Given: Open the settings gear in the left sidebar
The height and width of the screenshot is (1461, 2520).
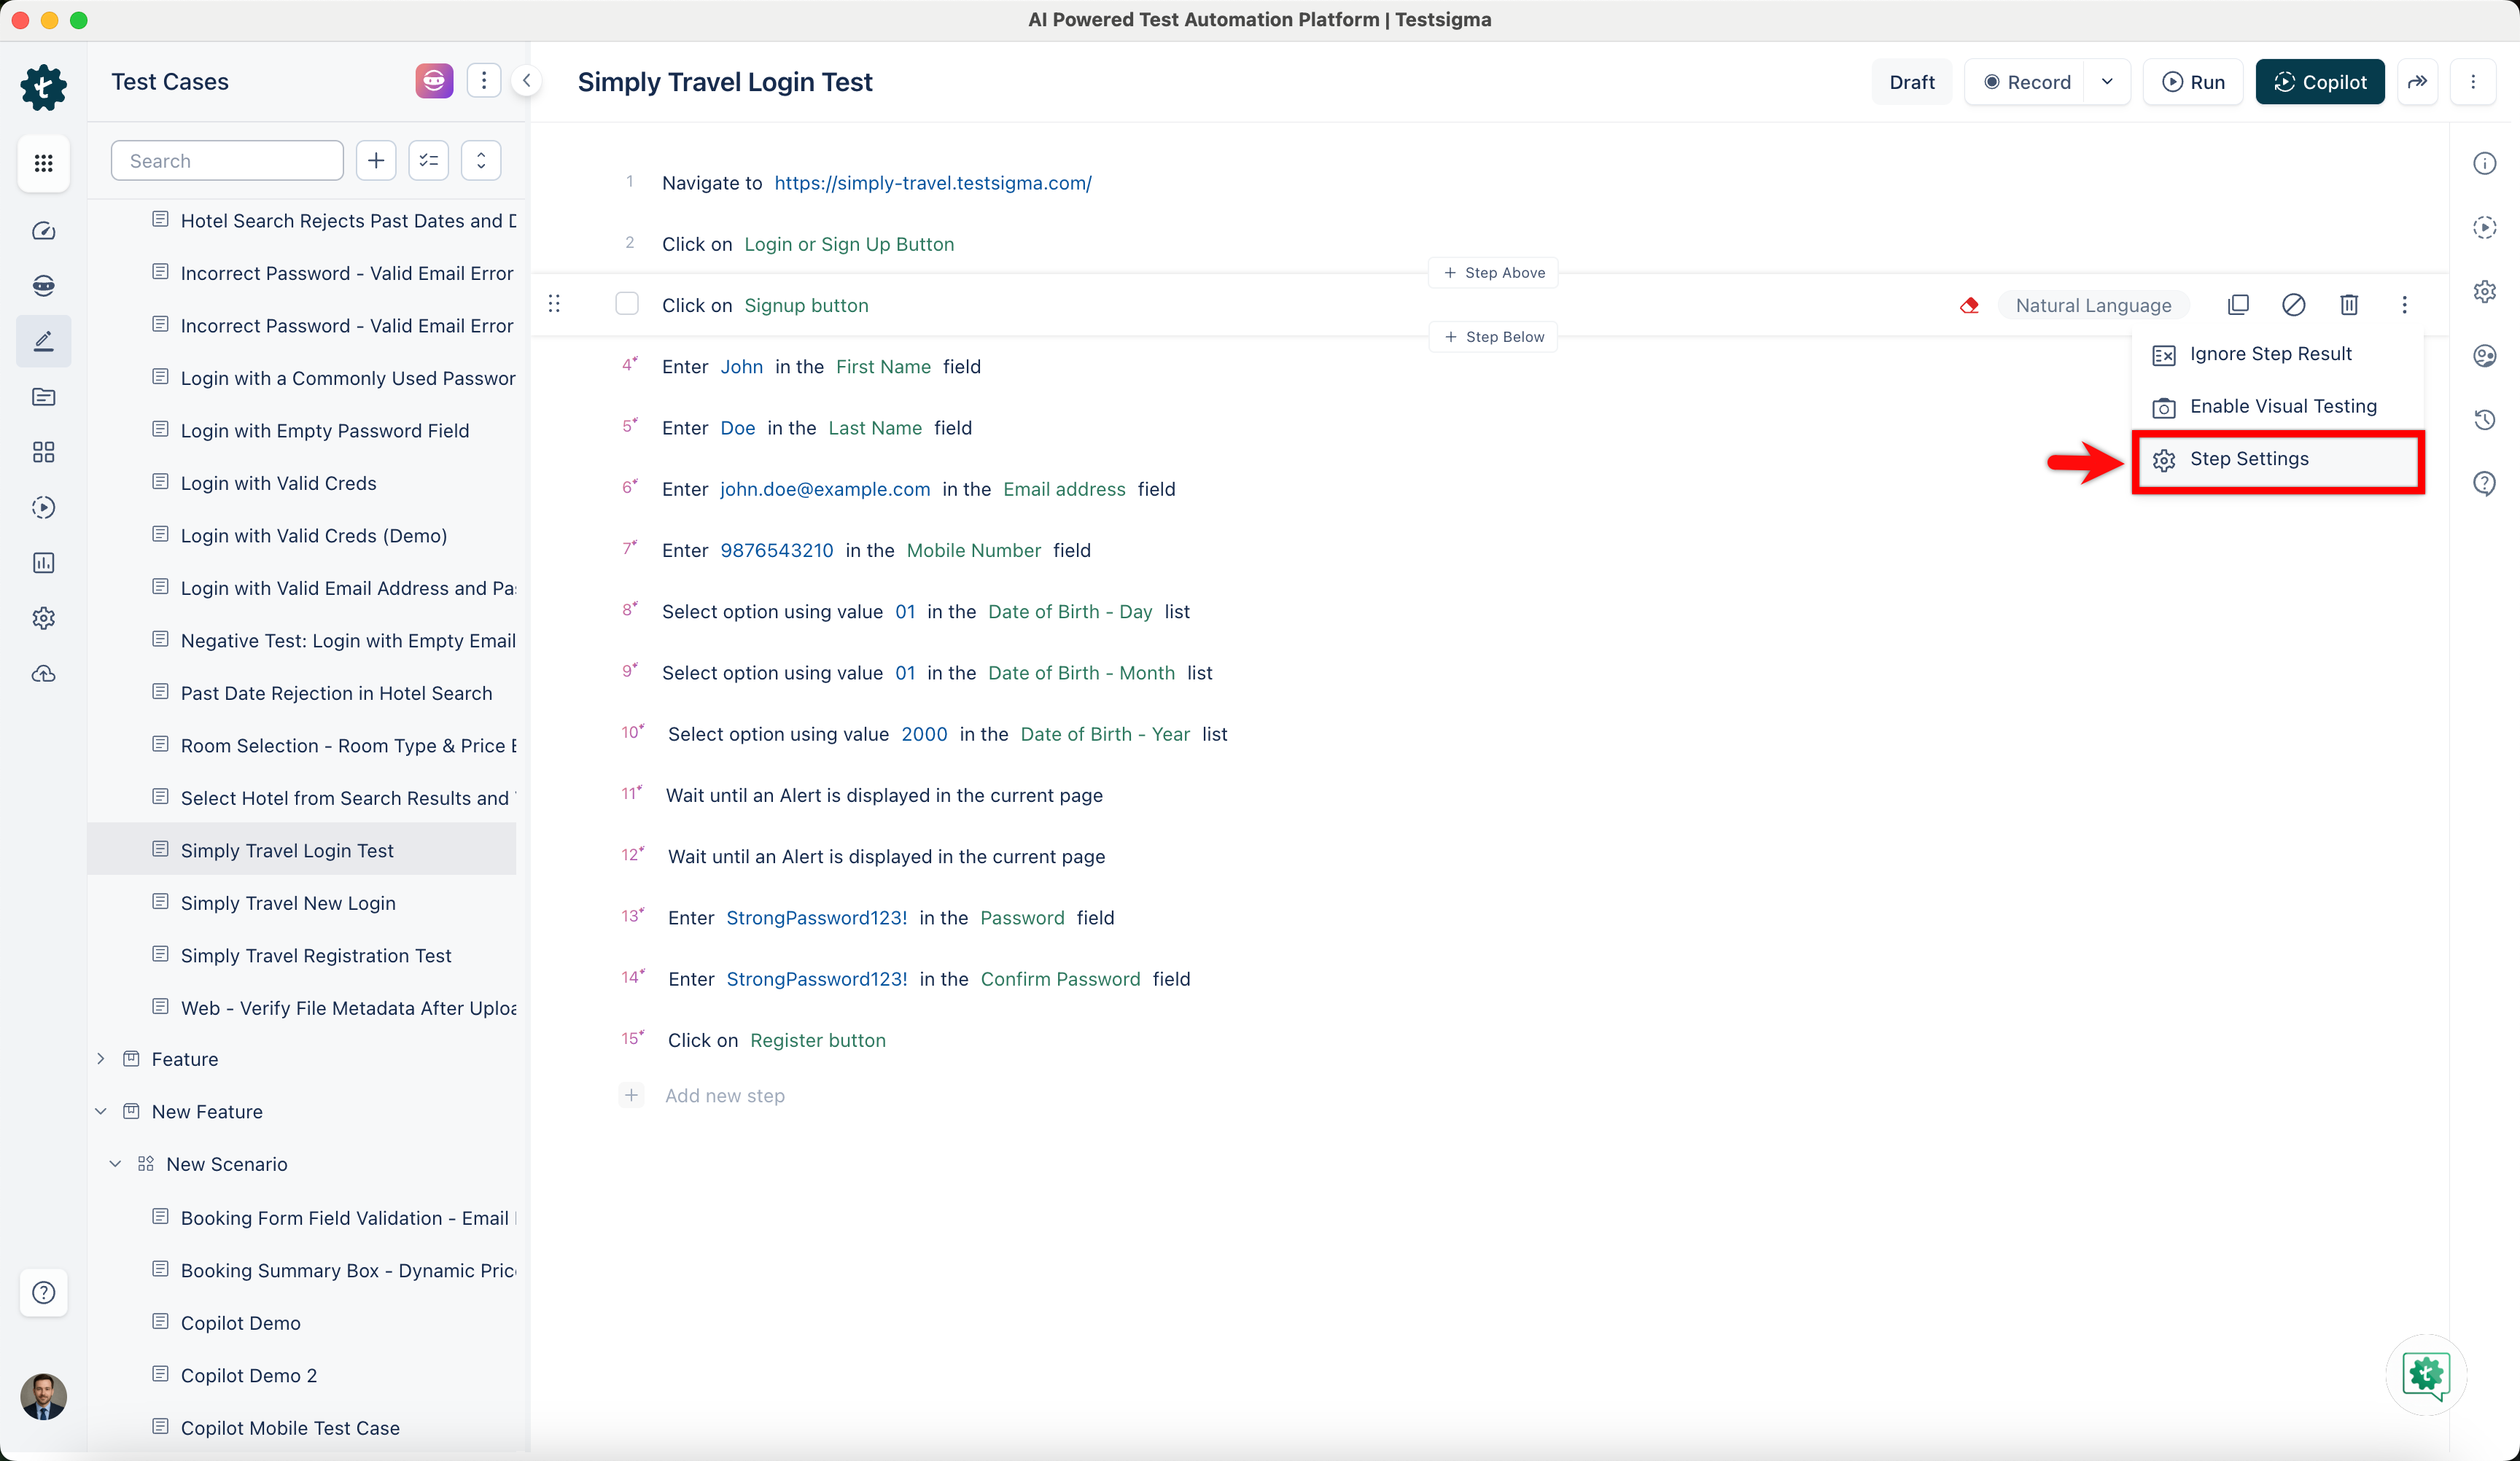Looking at the screenshot, I should (x=43, y=618).
